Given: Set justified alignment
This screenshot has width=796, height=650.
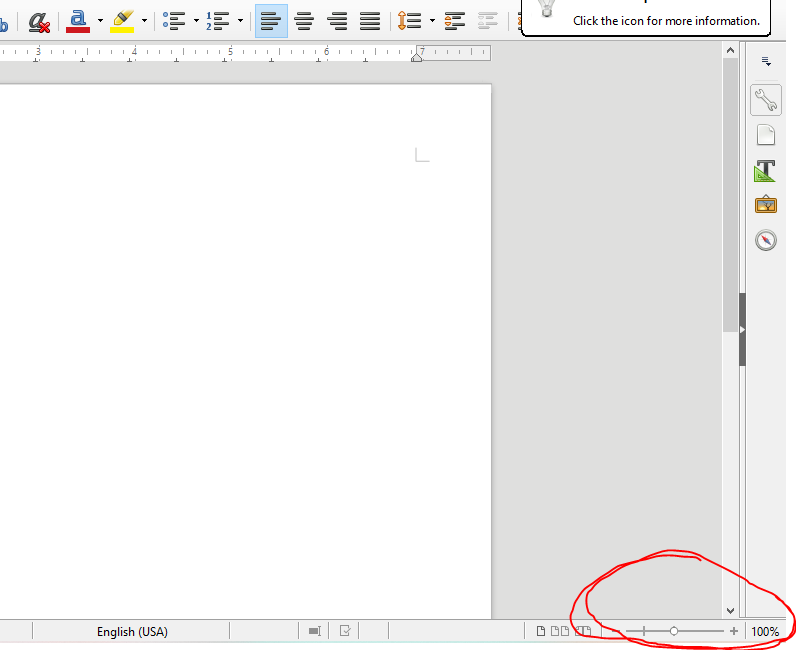Looking at the screenshot, I should point(370,21).
